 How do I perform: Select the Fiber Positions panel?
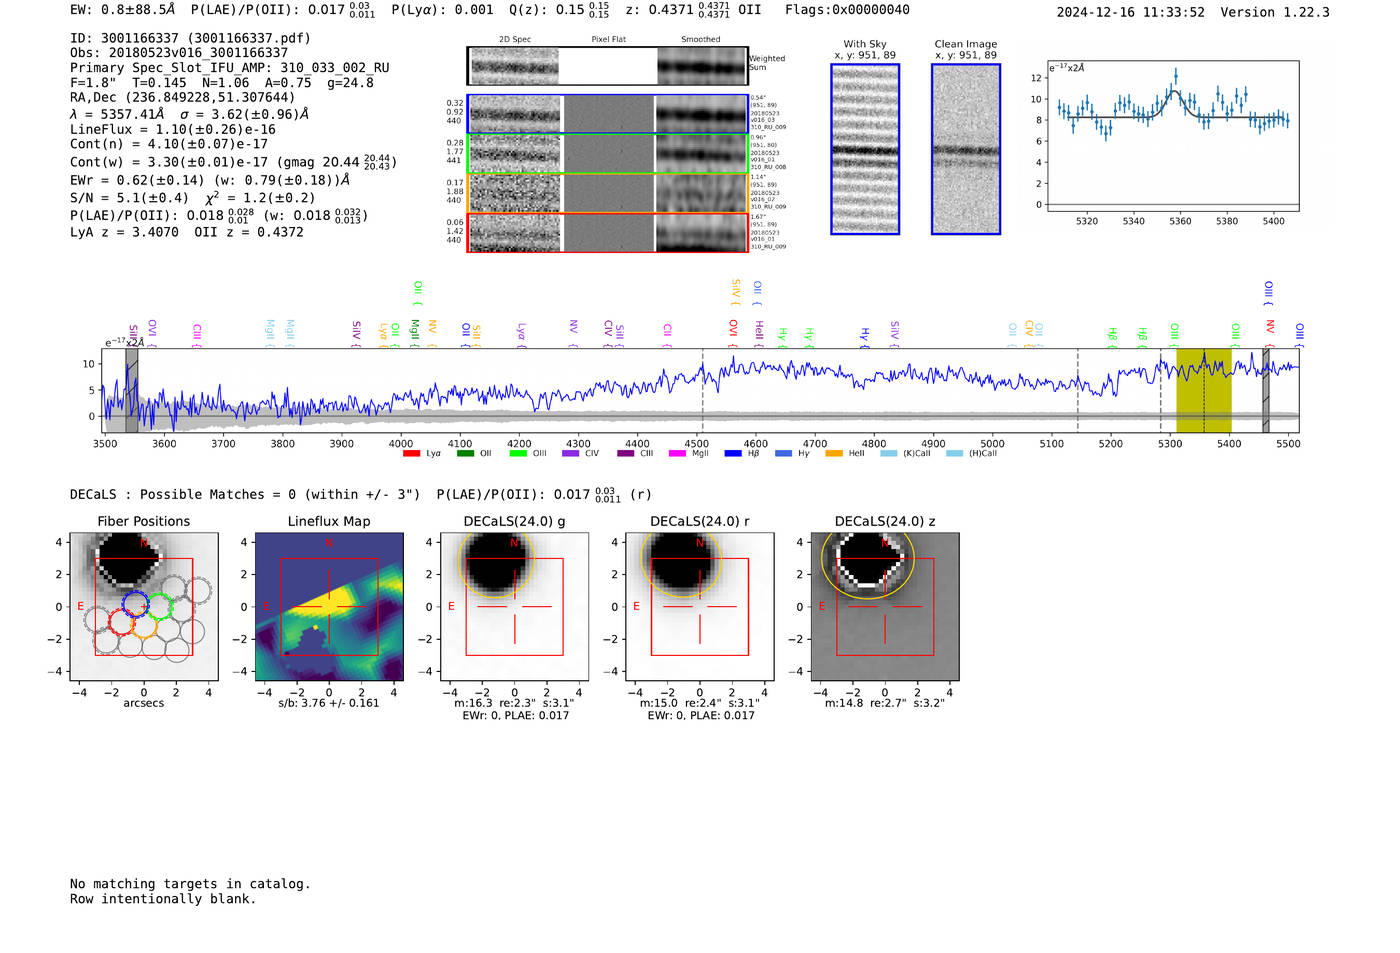coord(144,606)
